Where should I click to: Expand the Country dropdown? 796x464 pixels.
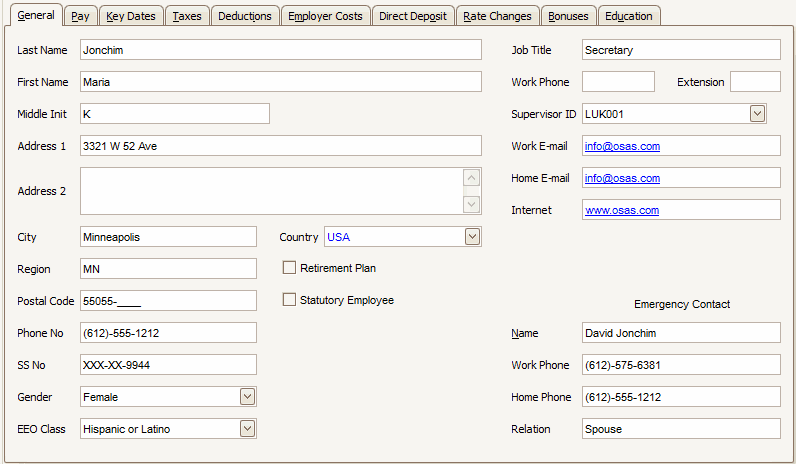(473, 237)
